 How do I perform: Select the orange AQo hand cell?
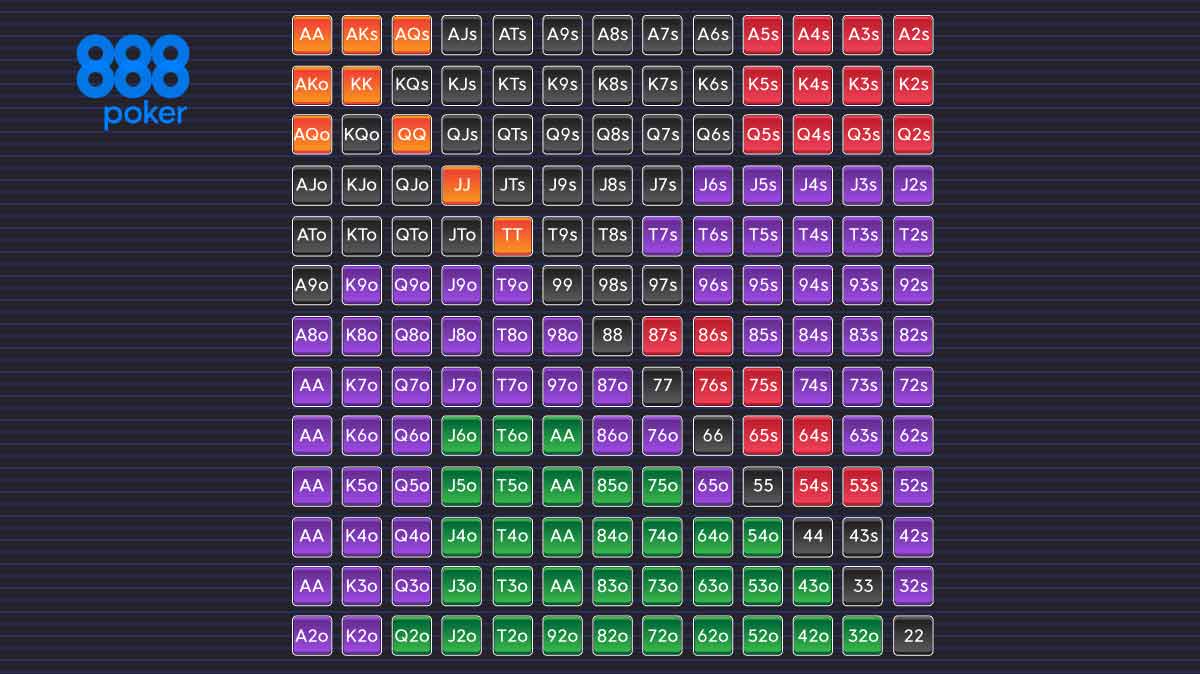click(312, 135)
